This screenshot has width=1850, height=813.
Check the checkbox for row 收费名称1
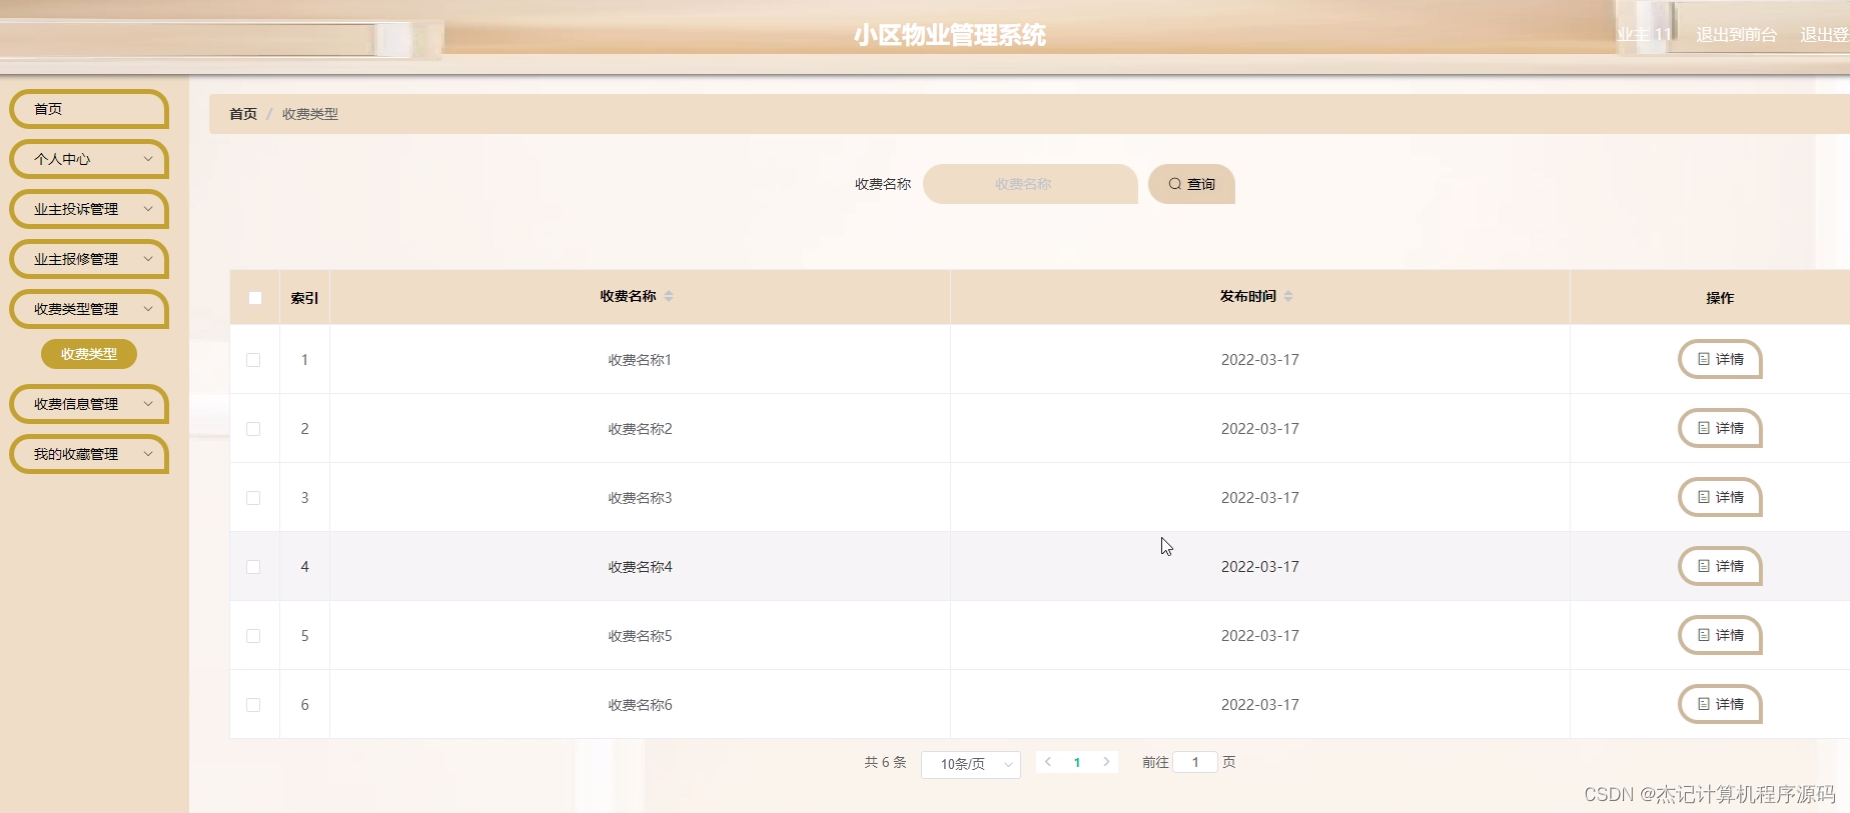click(x=253, y=360)
